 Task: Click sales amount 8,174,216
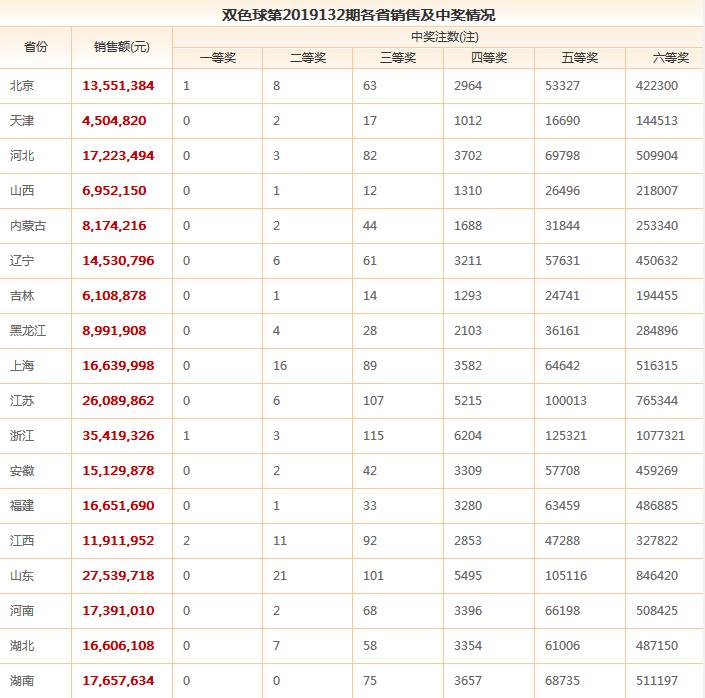[x=114, y=225]
